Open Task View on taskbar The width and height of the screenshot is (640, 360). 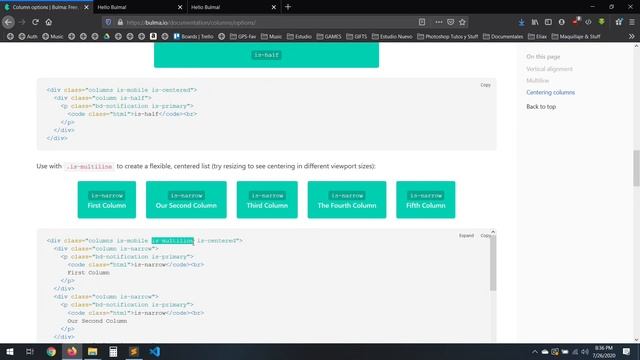29,351
